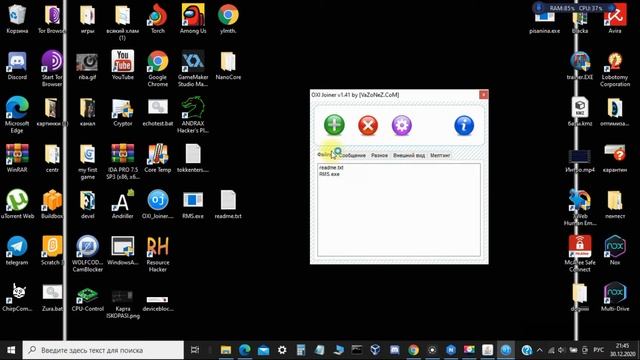Switch to the Сообщение tab
This screenshot has height=360, width=640.
point(352,156)
